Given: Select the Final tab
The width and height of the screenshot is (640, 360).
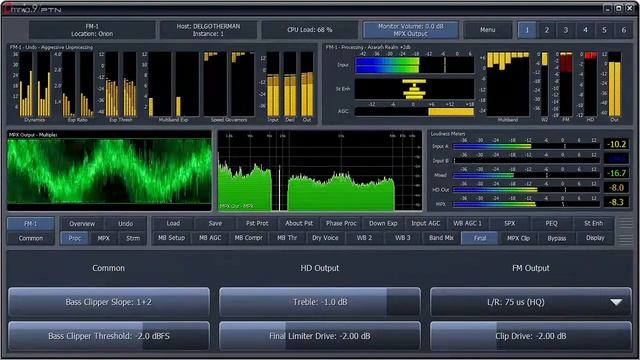Looking at the screenshot, I should coord(480,238).
